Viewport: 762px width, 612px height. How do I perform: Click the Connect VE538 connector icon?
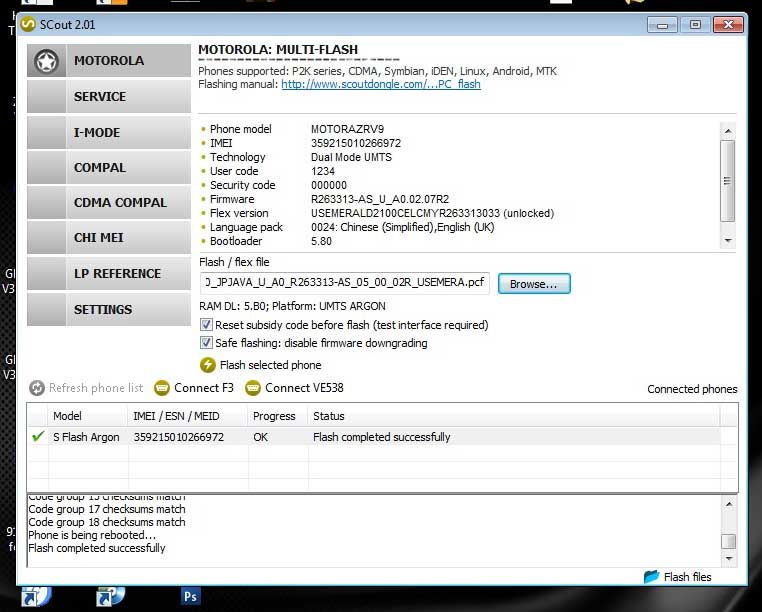[253, 388]
